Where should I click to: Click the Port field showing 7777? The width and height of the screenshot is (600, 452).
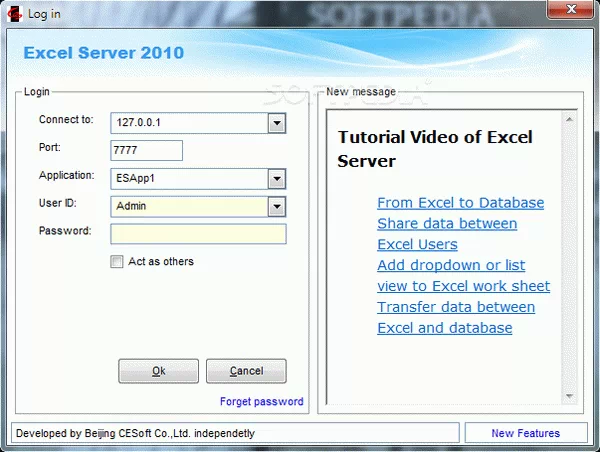click(x=146, y=150)
